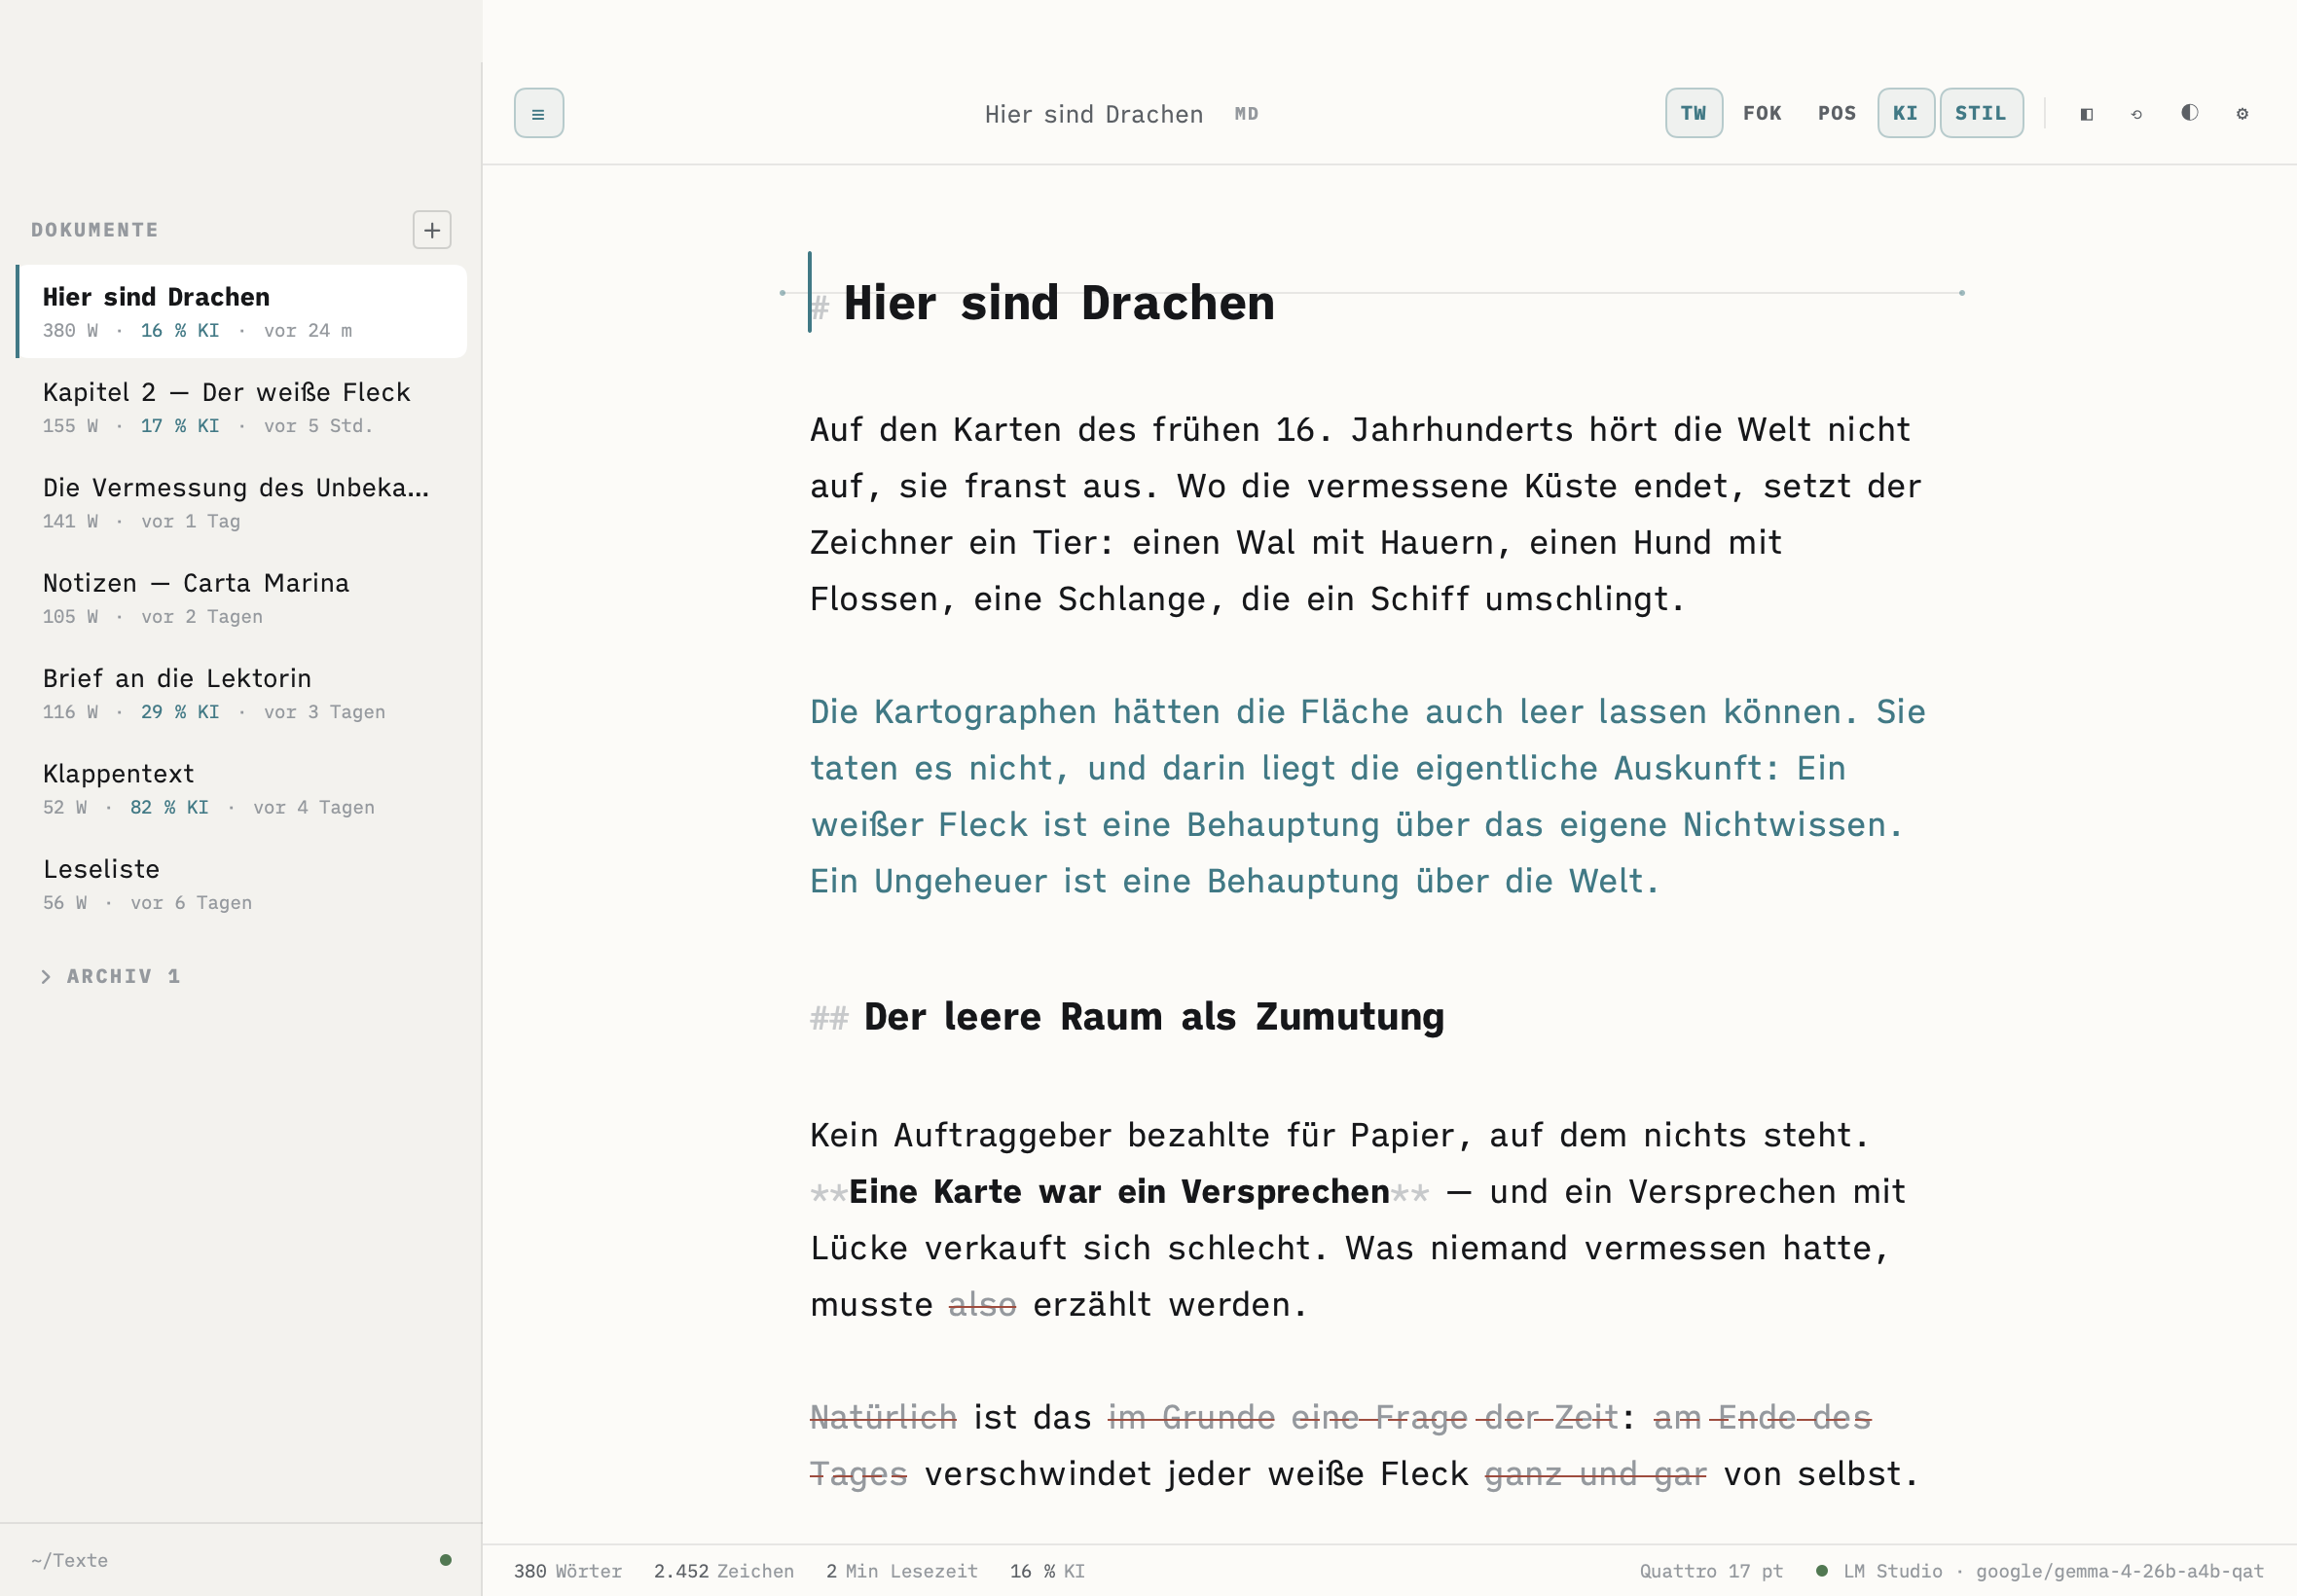Click struck phrase 'im Grunde'
The width and height of the screenshot is (2297, 1596).
point(1191,1417)
